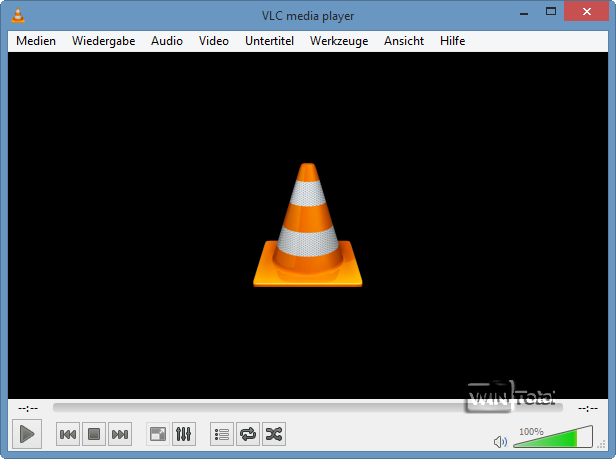Toggle loop repeat mode
This screenshot has width=616, height=459.
(x=248, y=434)
